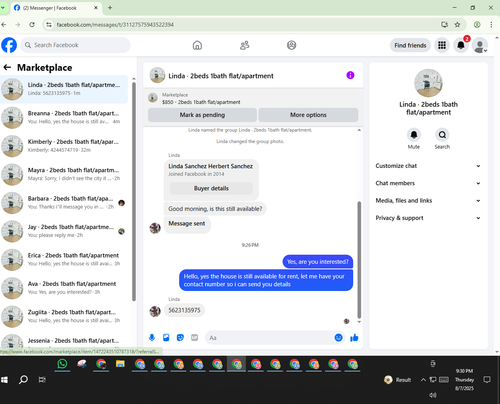Open the $850 Marketplace listing link
Screen dimensions: 500x404
click(x=201, y=102)
